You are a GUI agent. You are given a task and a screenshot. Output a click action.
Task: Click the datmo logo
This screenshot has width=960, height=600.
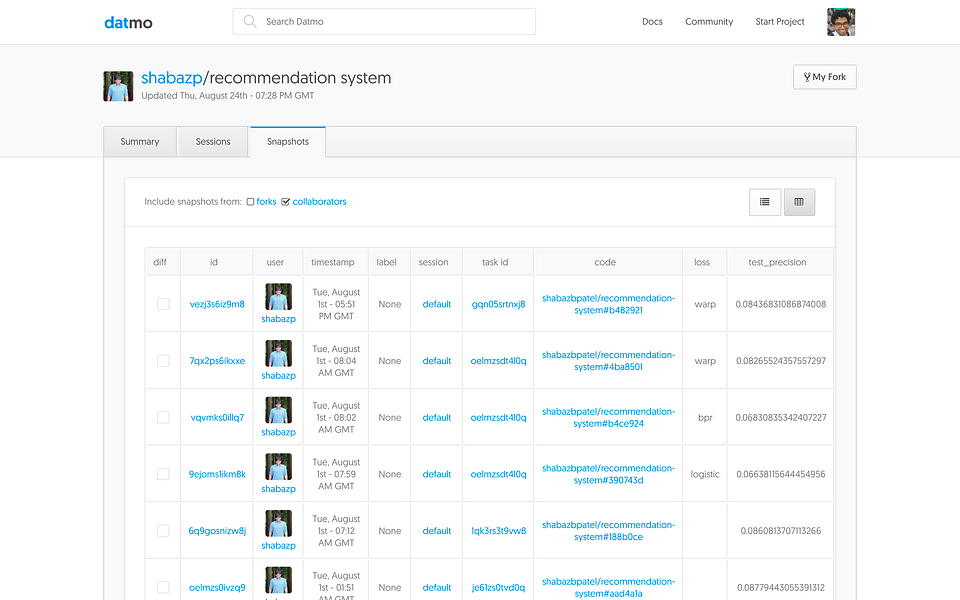tap(128, 23)
